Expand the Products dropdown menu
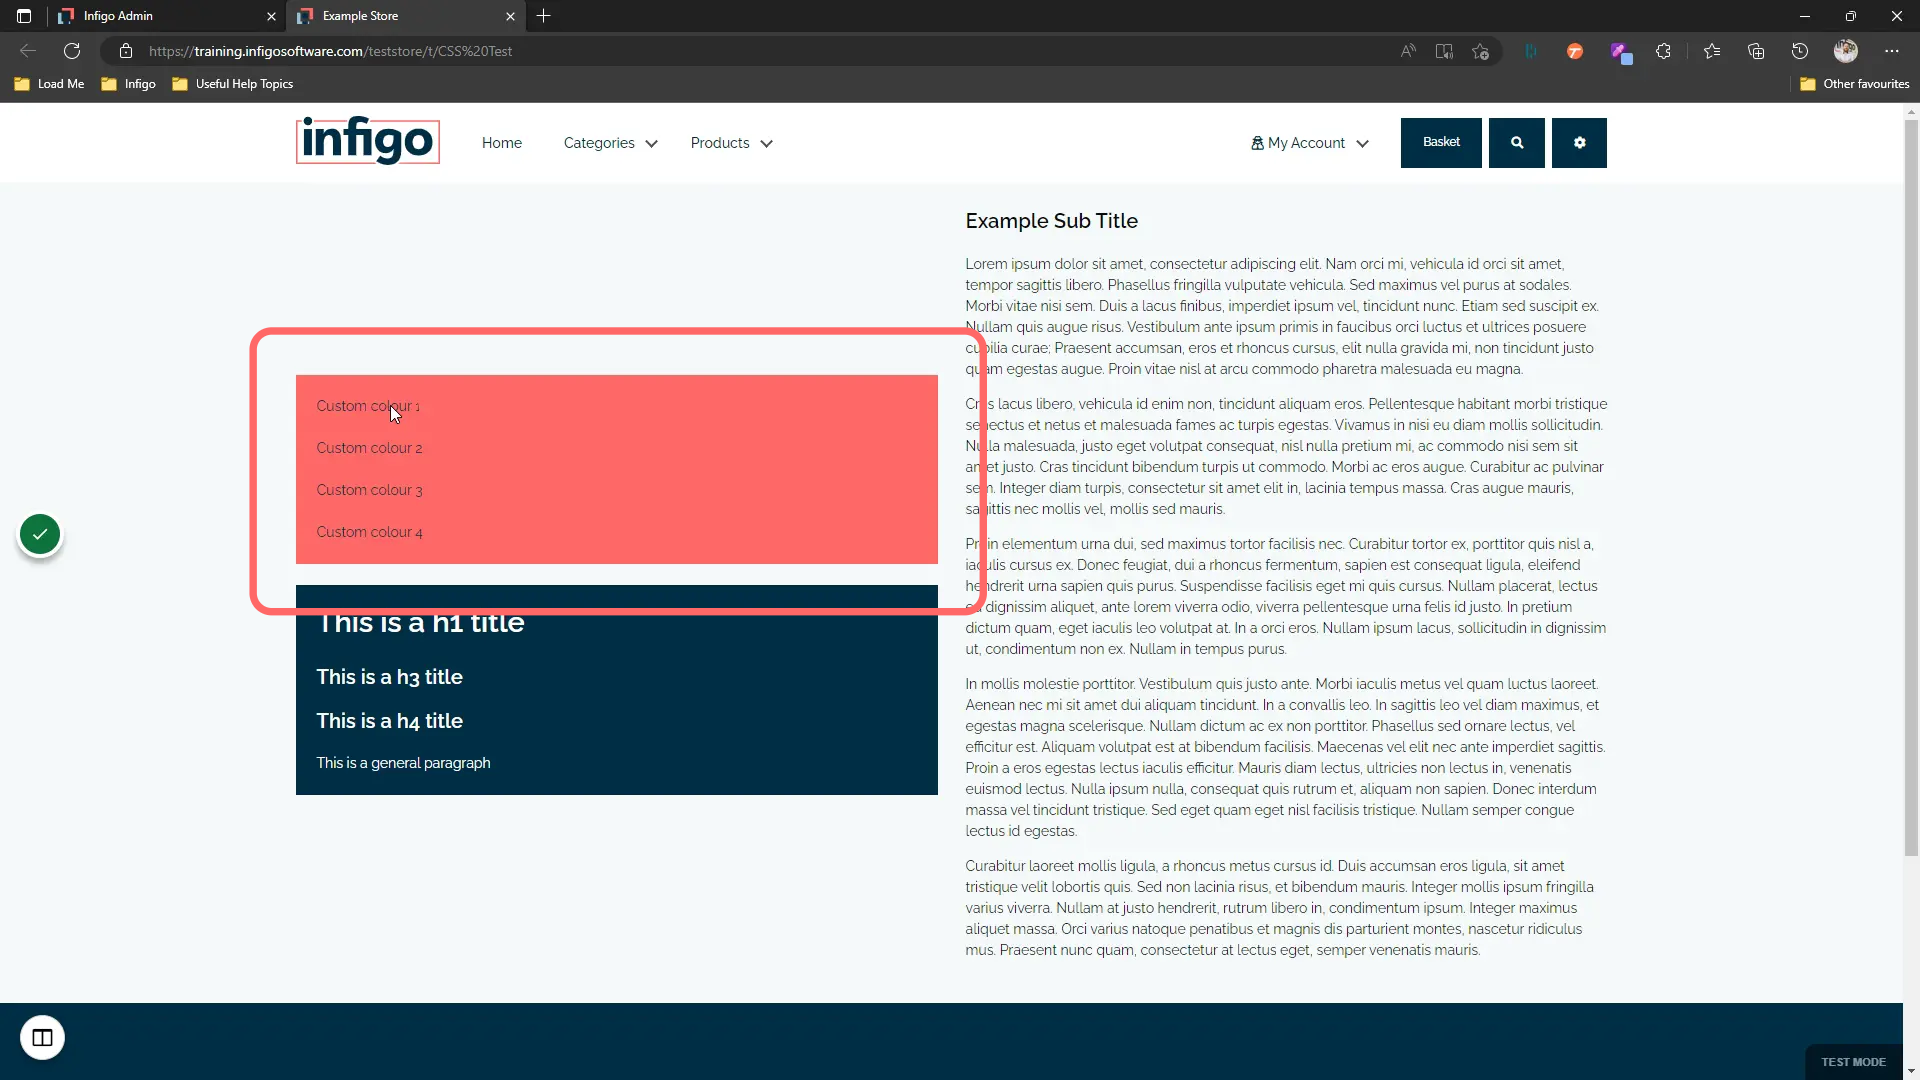Screen dimensions: 1920x1080 pos(731,143)
